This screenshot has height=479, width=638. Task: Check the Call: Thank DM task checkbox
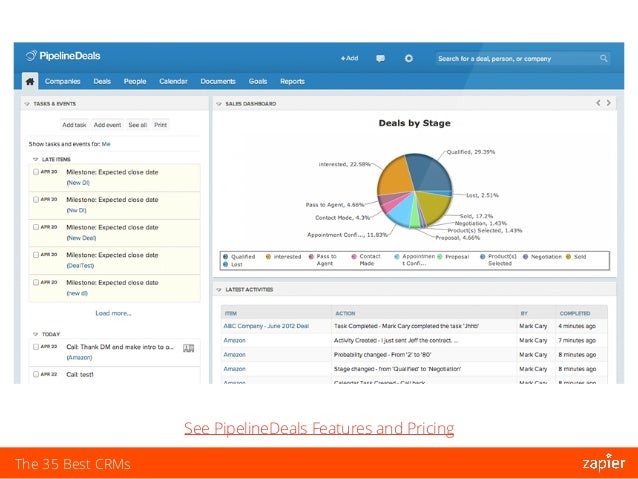click(x=36, y=347)
